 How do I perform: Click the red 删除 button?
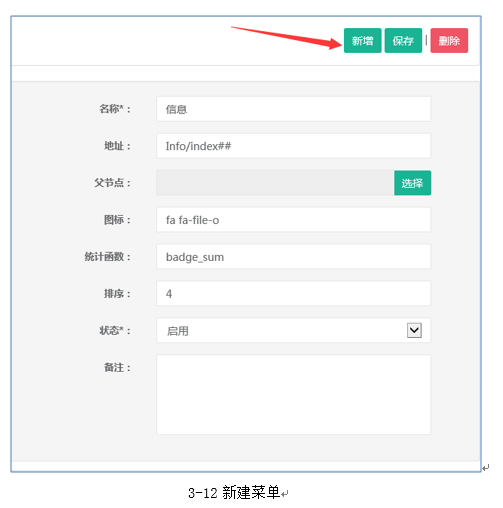(449, 41)
